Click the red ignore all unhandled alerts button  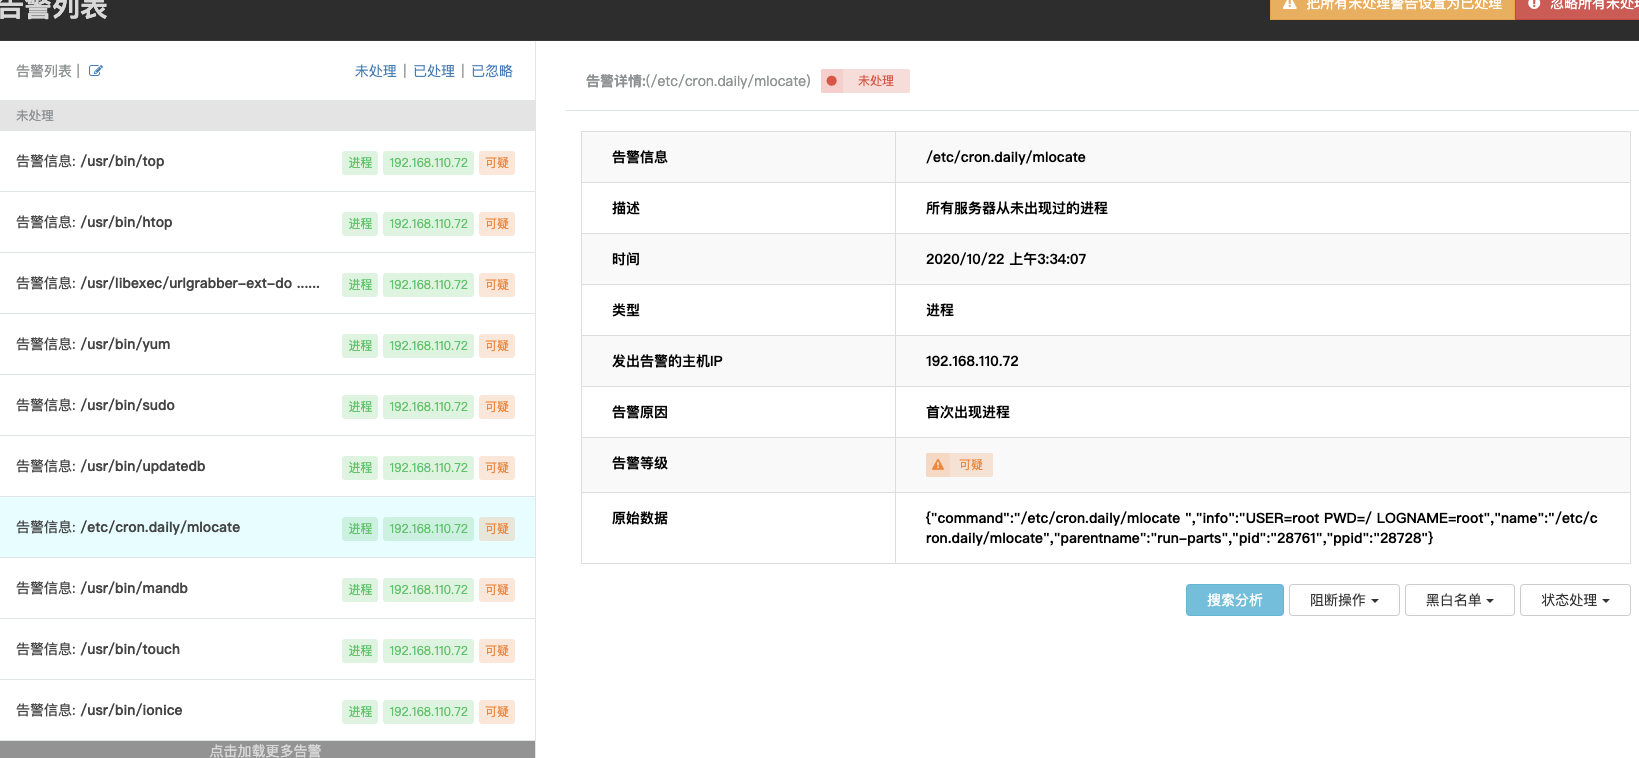coord(1577,8)
